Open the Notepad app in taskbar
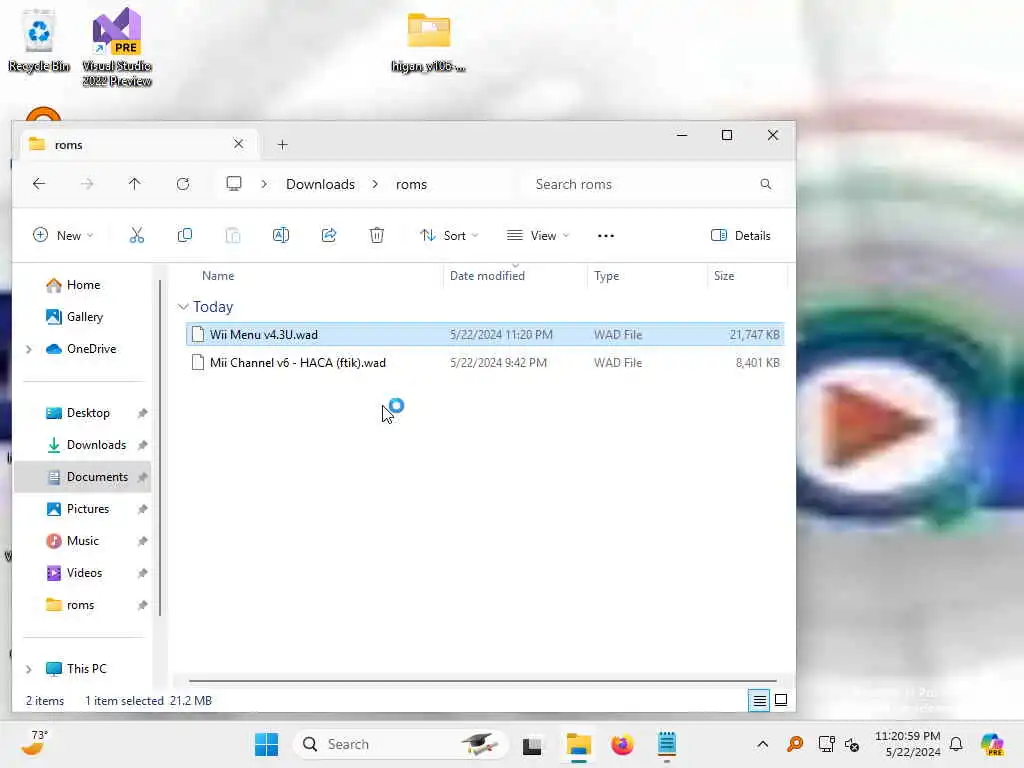Screen dimensions: 1024x768 point(667,744)
